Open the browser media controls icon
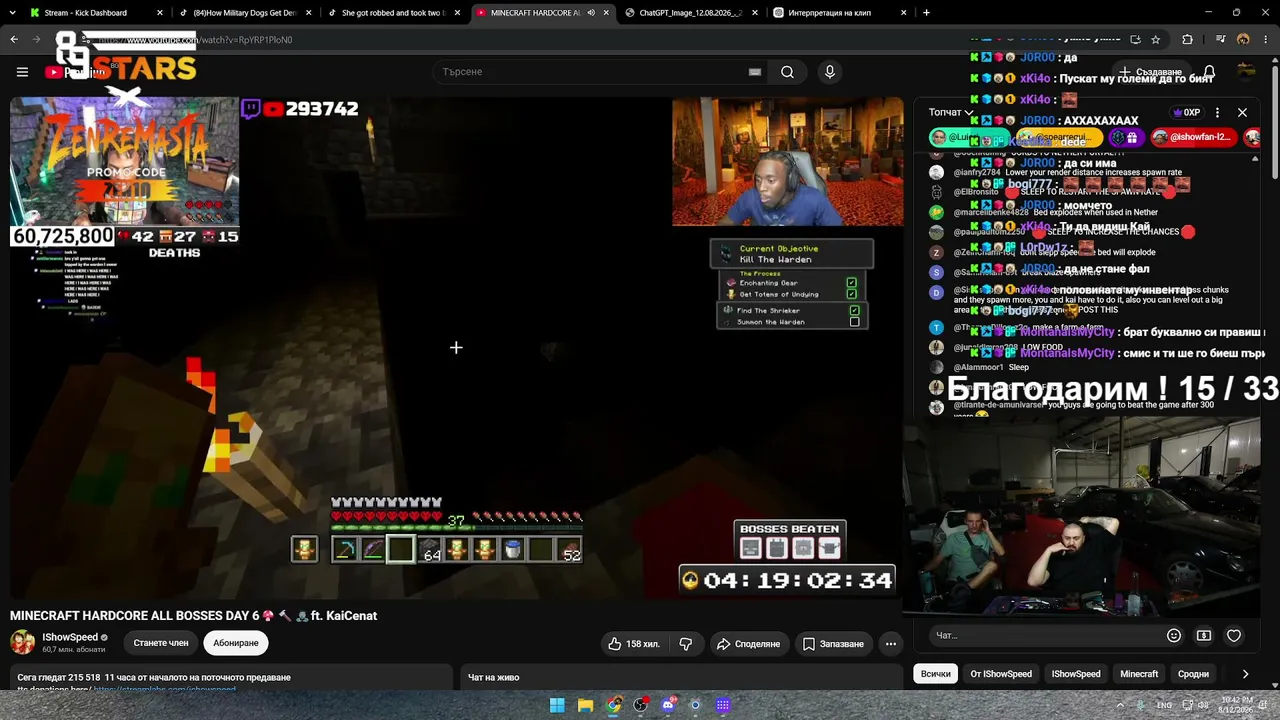1280x720 pixels. tap(1221, 40)
